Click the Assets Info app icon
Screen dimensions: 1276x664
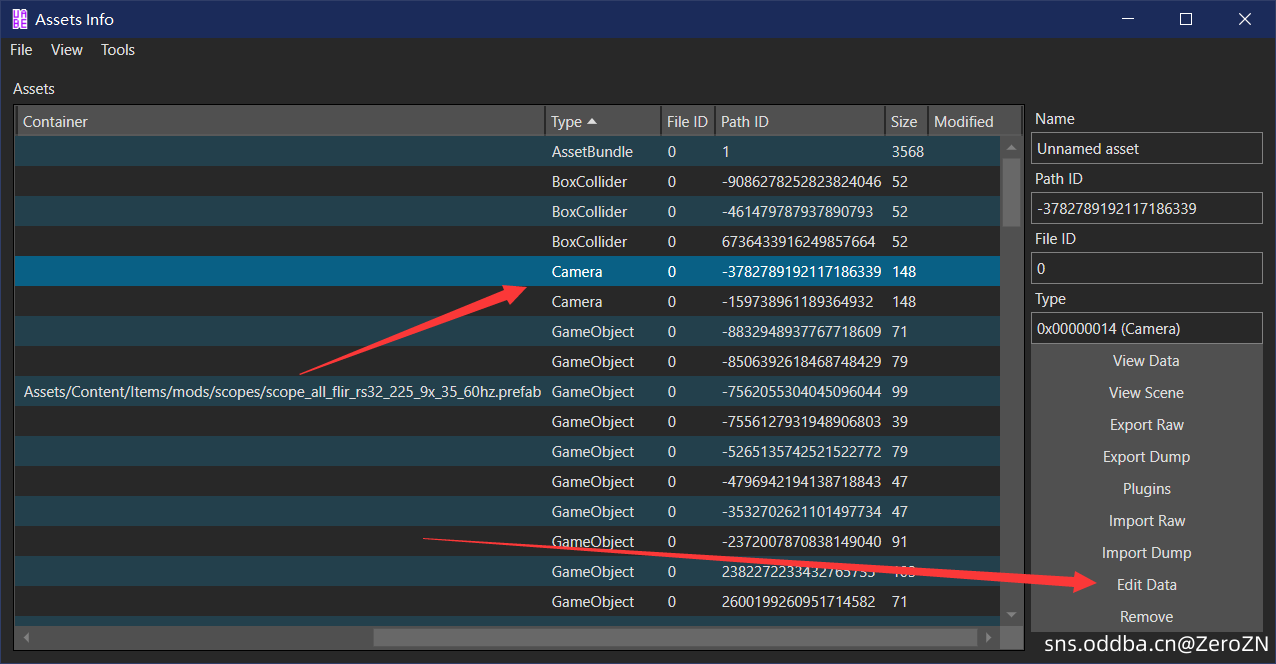tap(19, 19)
